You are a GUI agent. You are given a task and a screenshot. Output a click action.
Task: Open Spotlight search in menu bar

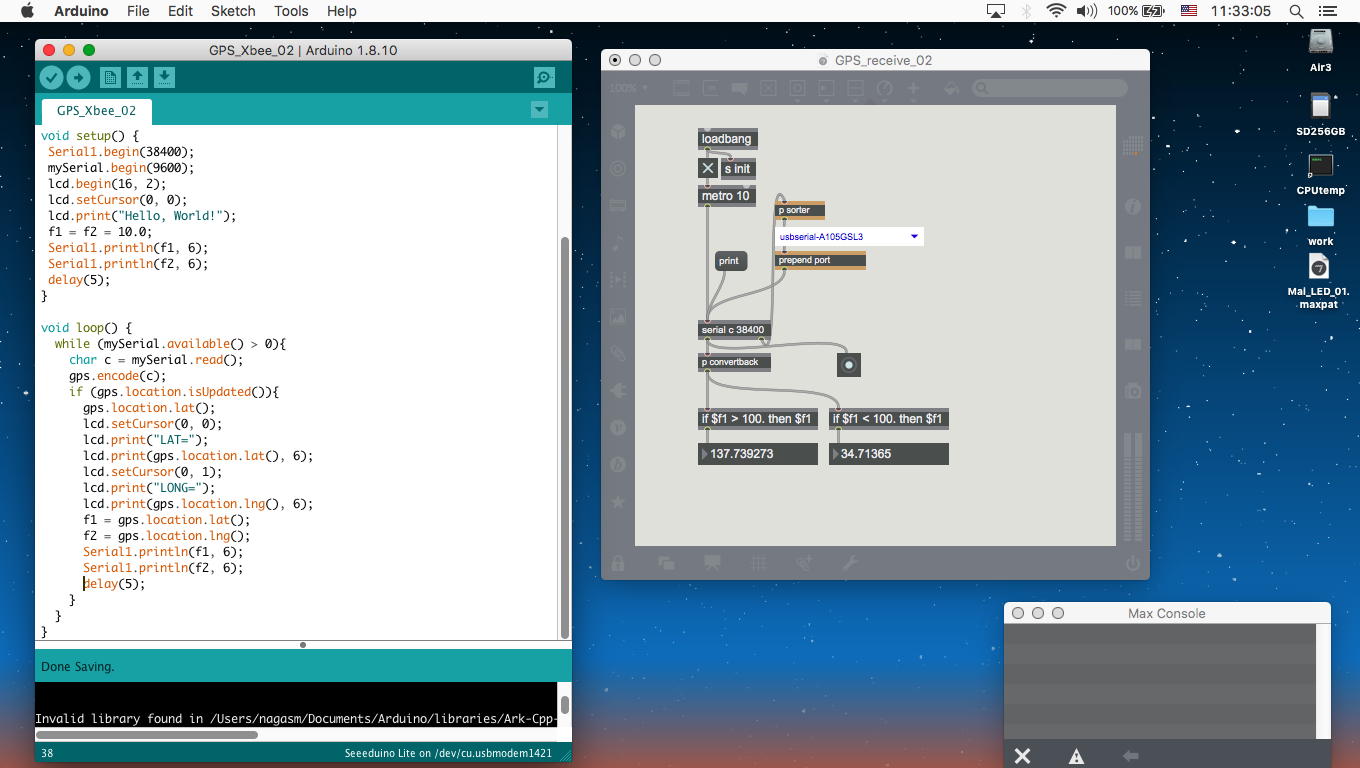pyautogui.click(x=1296, y=11)
